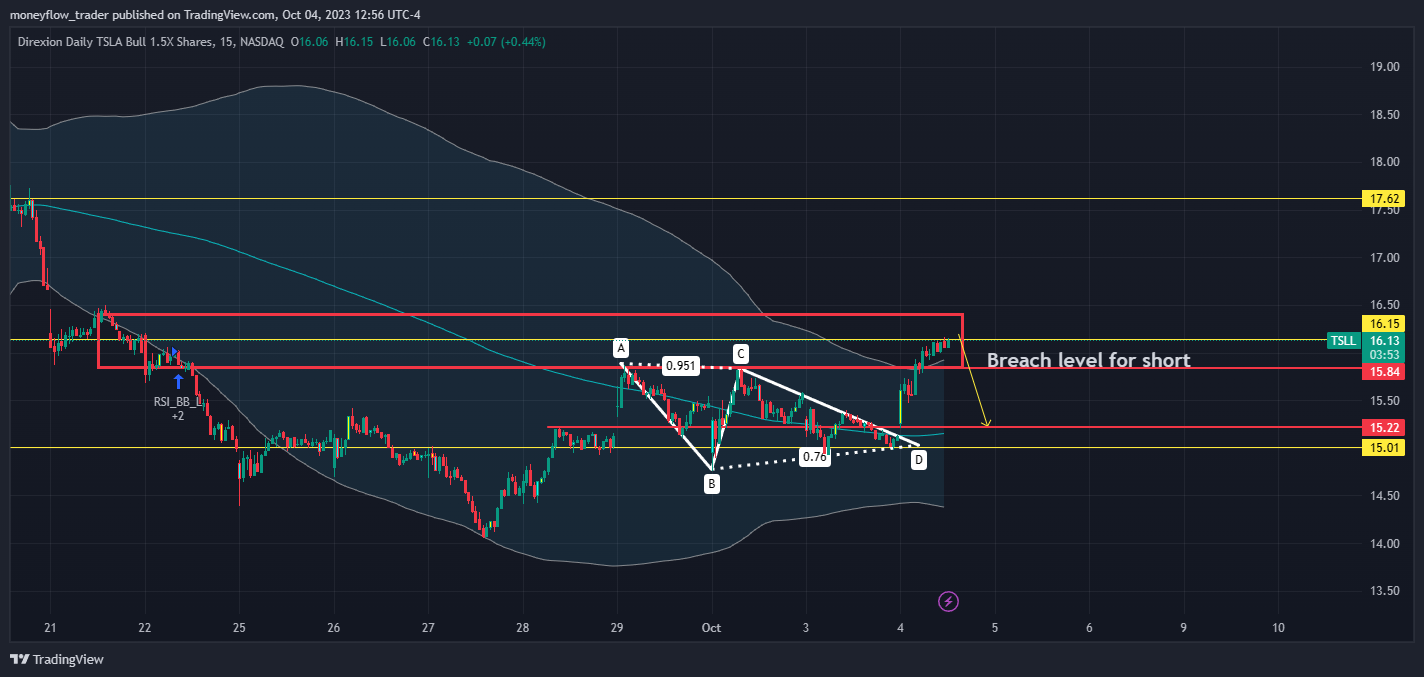
Task: Click the 14.00 price axis label
Action: [1384, 544]
